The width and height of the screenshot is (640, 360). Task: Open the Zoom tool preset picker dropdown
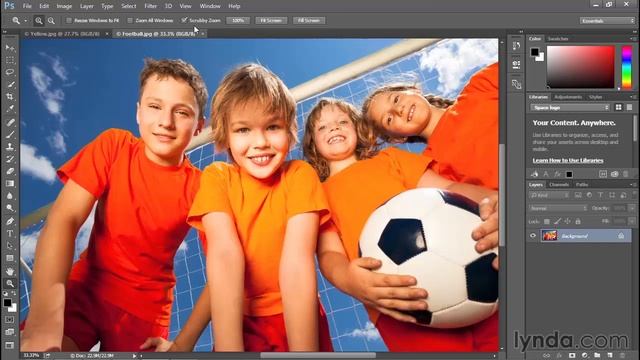tap(25, 20)
